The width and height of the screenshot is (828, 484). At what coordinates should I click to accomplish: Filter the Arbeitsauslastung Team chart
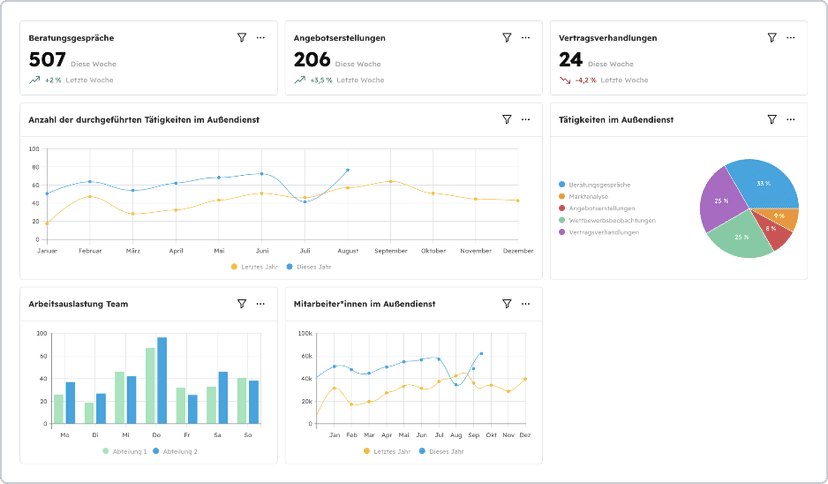pyautogui.click(x=242, y=303)
